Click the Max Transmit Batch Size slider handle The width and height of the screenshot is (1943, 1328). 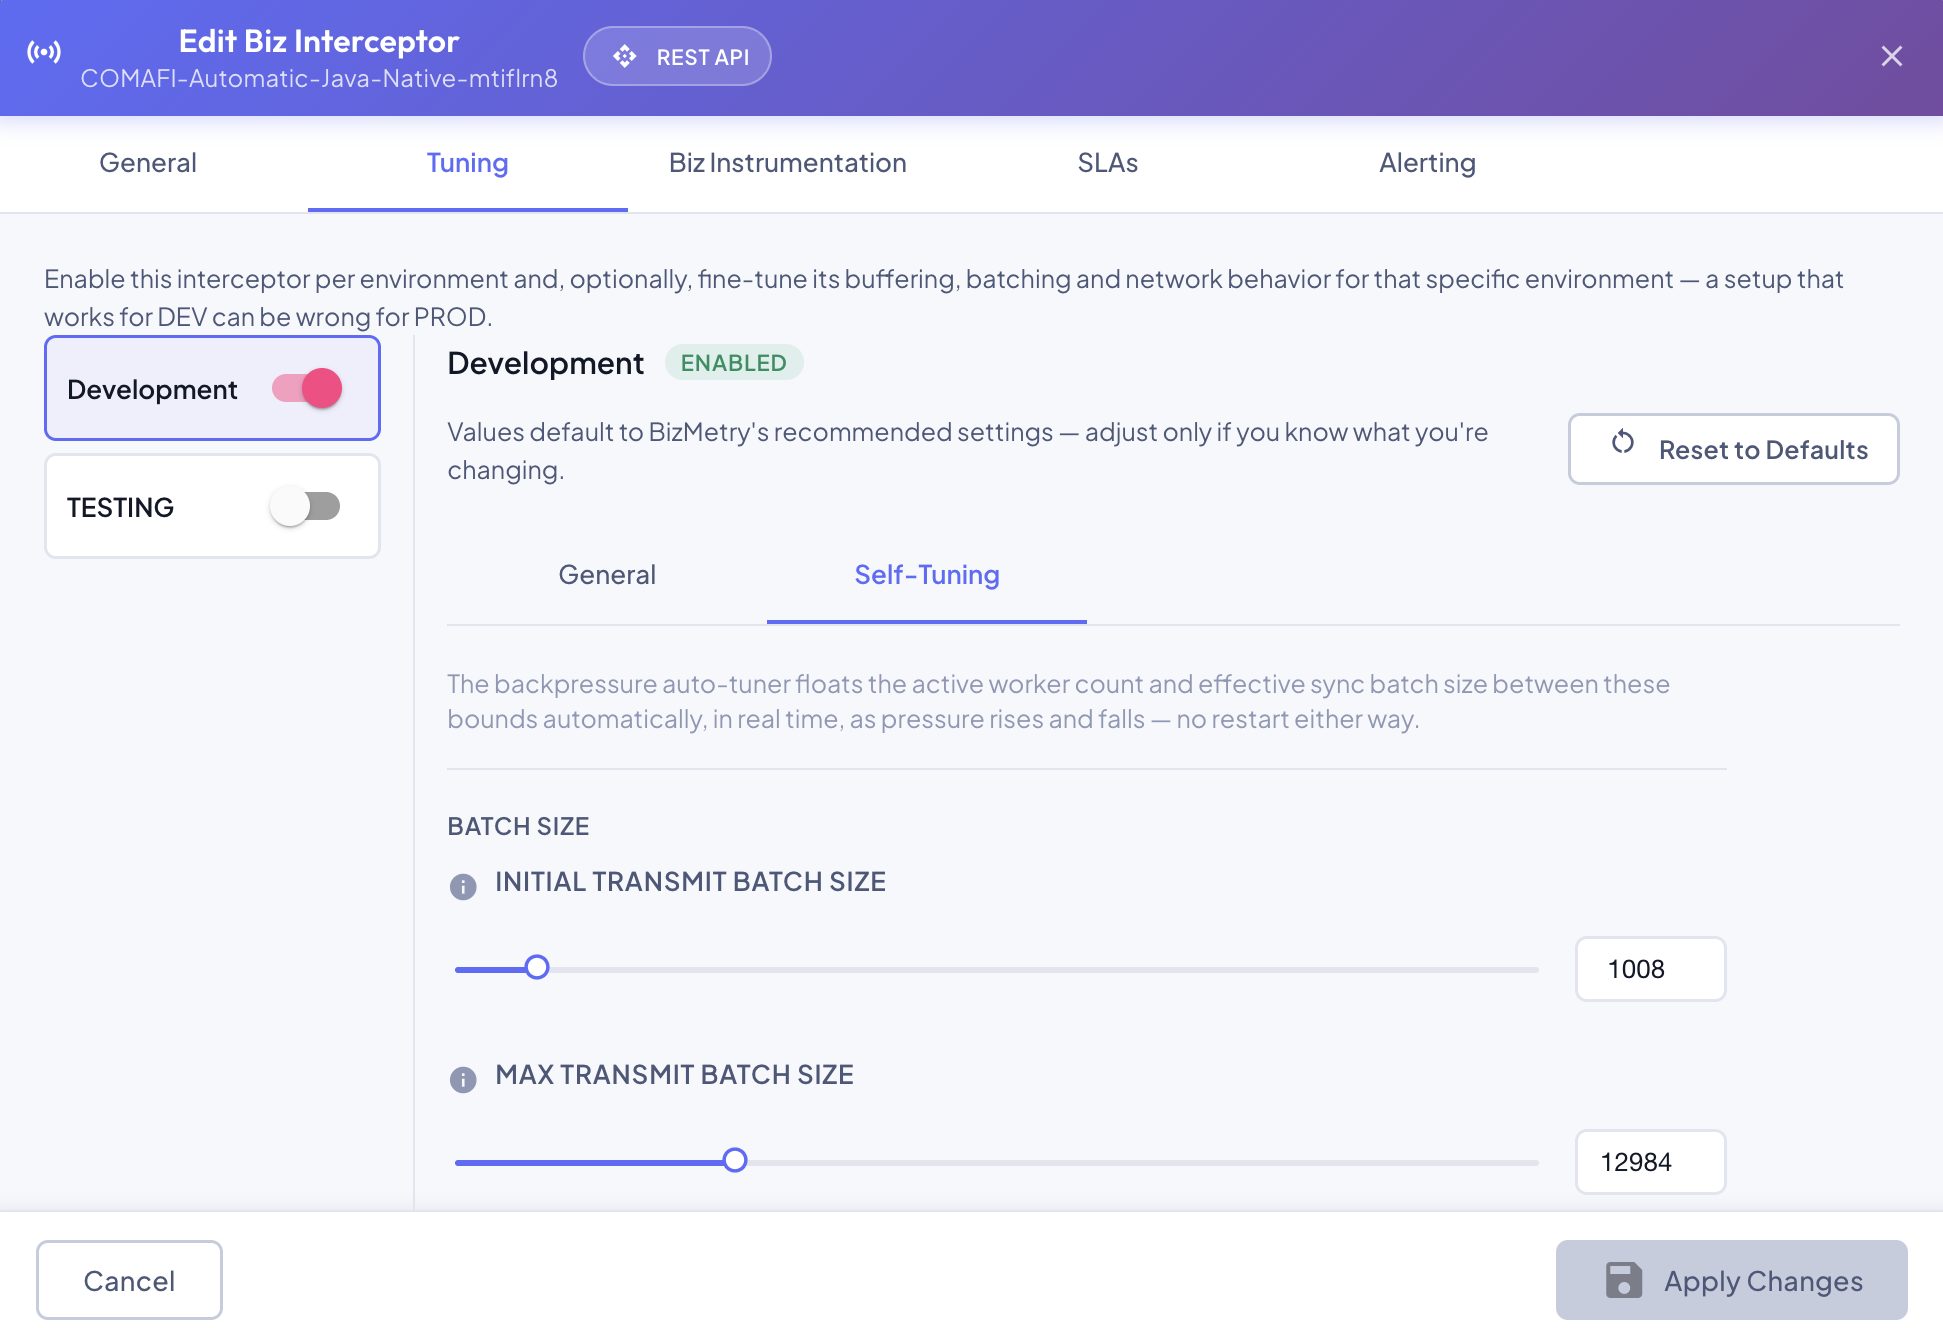click(735, 1160)
